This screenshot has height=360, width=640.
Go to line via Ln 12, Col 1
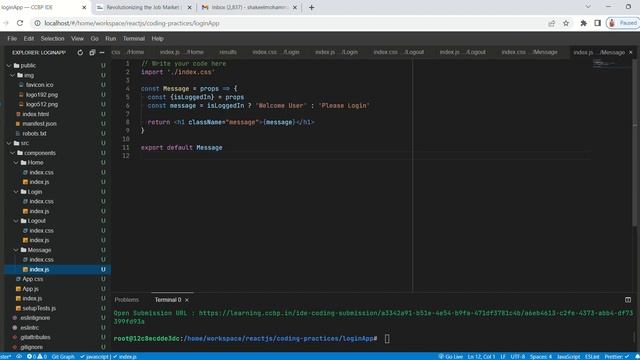tap(481, 356)
